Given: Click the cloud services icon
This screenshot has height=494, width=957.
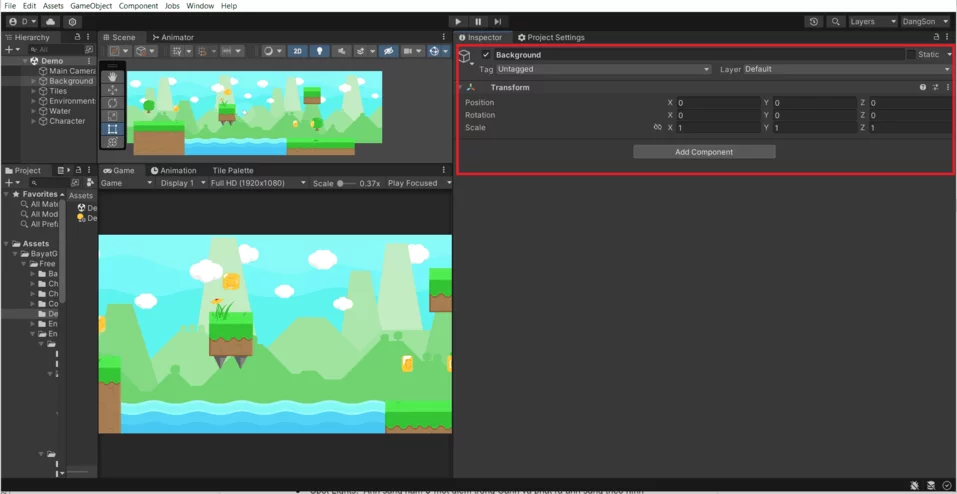Looking at the screenshot, I should pos(50,21).
